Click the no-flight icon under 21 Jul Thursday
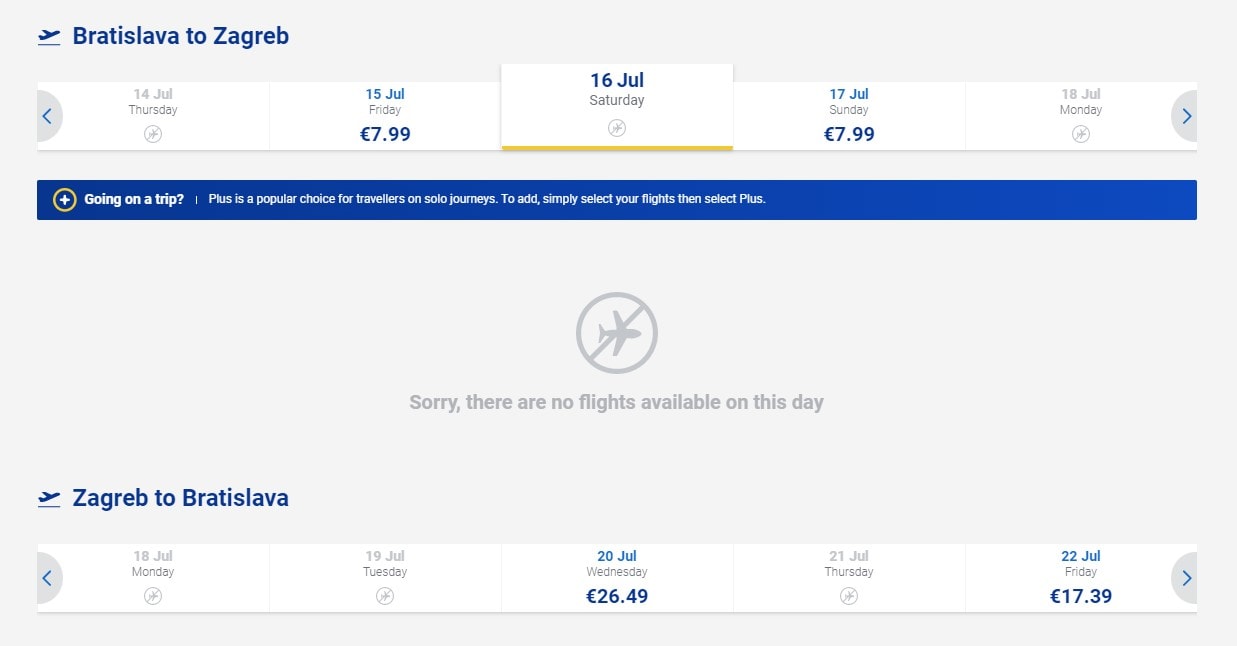Viewport: 1237px width, 646px height. coord(849,596)
